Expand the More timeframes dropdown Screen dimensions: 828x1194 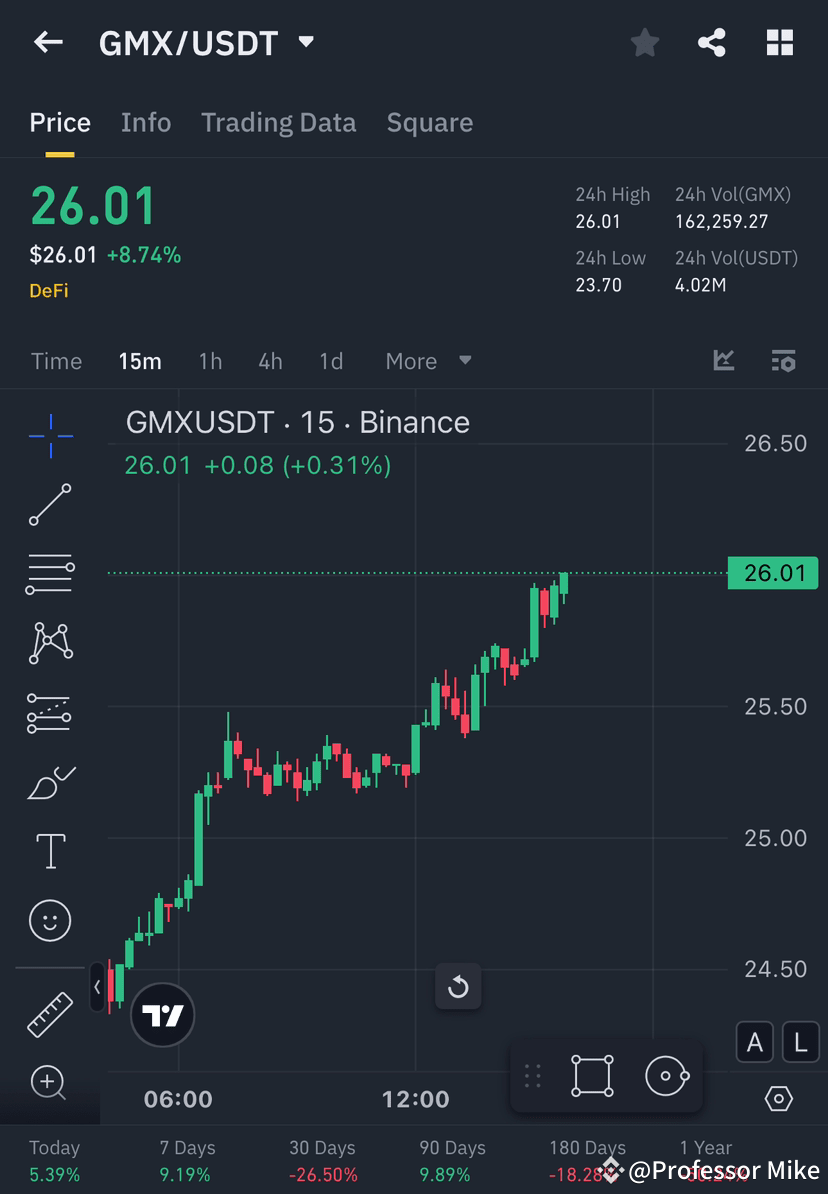point(428,361)
